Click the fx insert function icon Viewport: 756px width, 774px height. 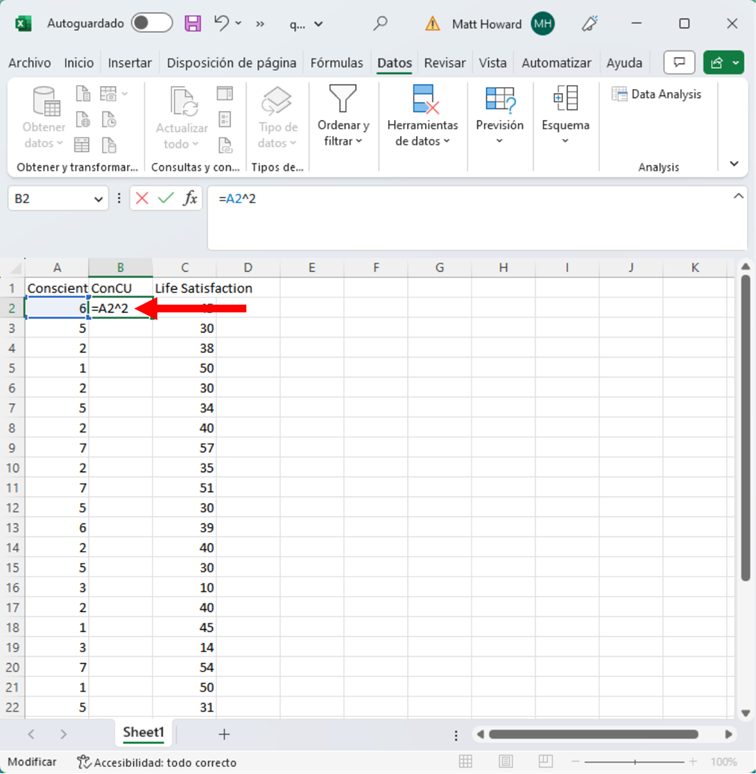tap(189, 199)
